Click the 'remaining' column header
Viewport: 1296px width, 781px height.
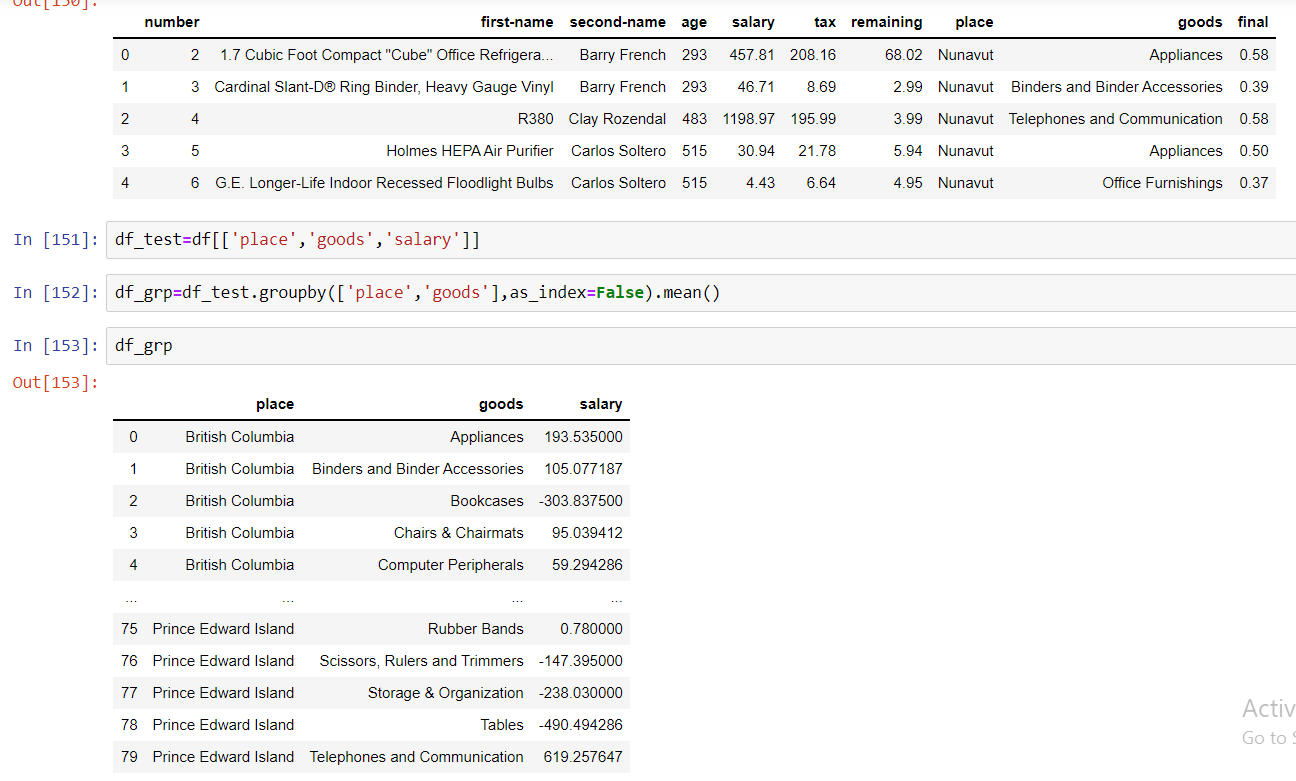coord(887,22)
